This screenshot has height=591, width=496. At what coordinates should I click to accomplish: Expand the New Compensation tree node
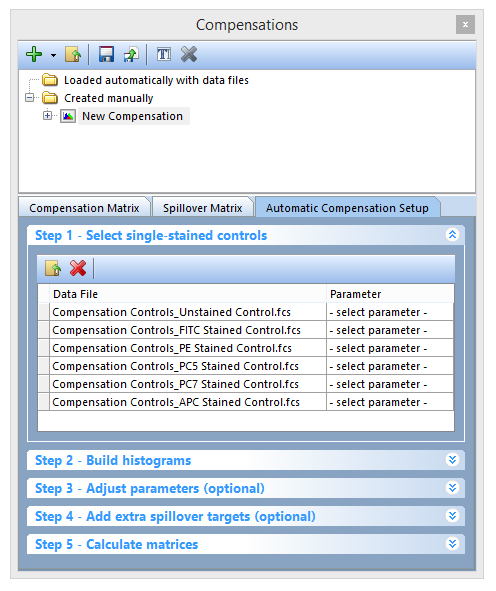coord(47,116)
